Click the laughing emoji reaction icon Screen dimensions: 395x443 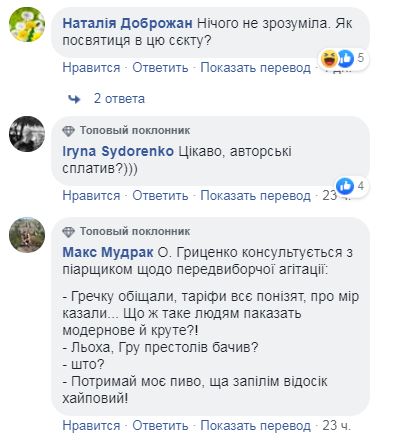coord(329,58)
